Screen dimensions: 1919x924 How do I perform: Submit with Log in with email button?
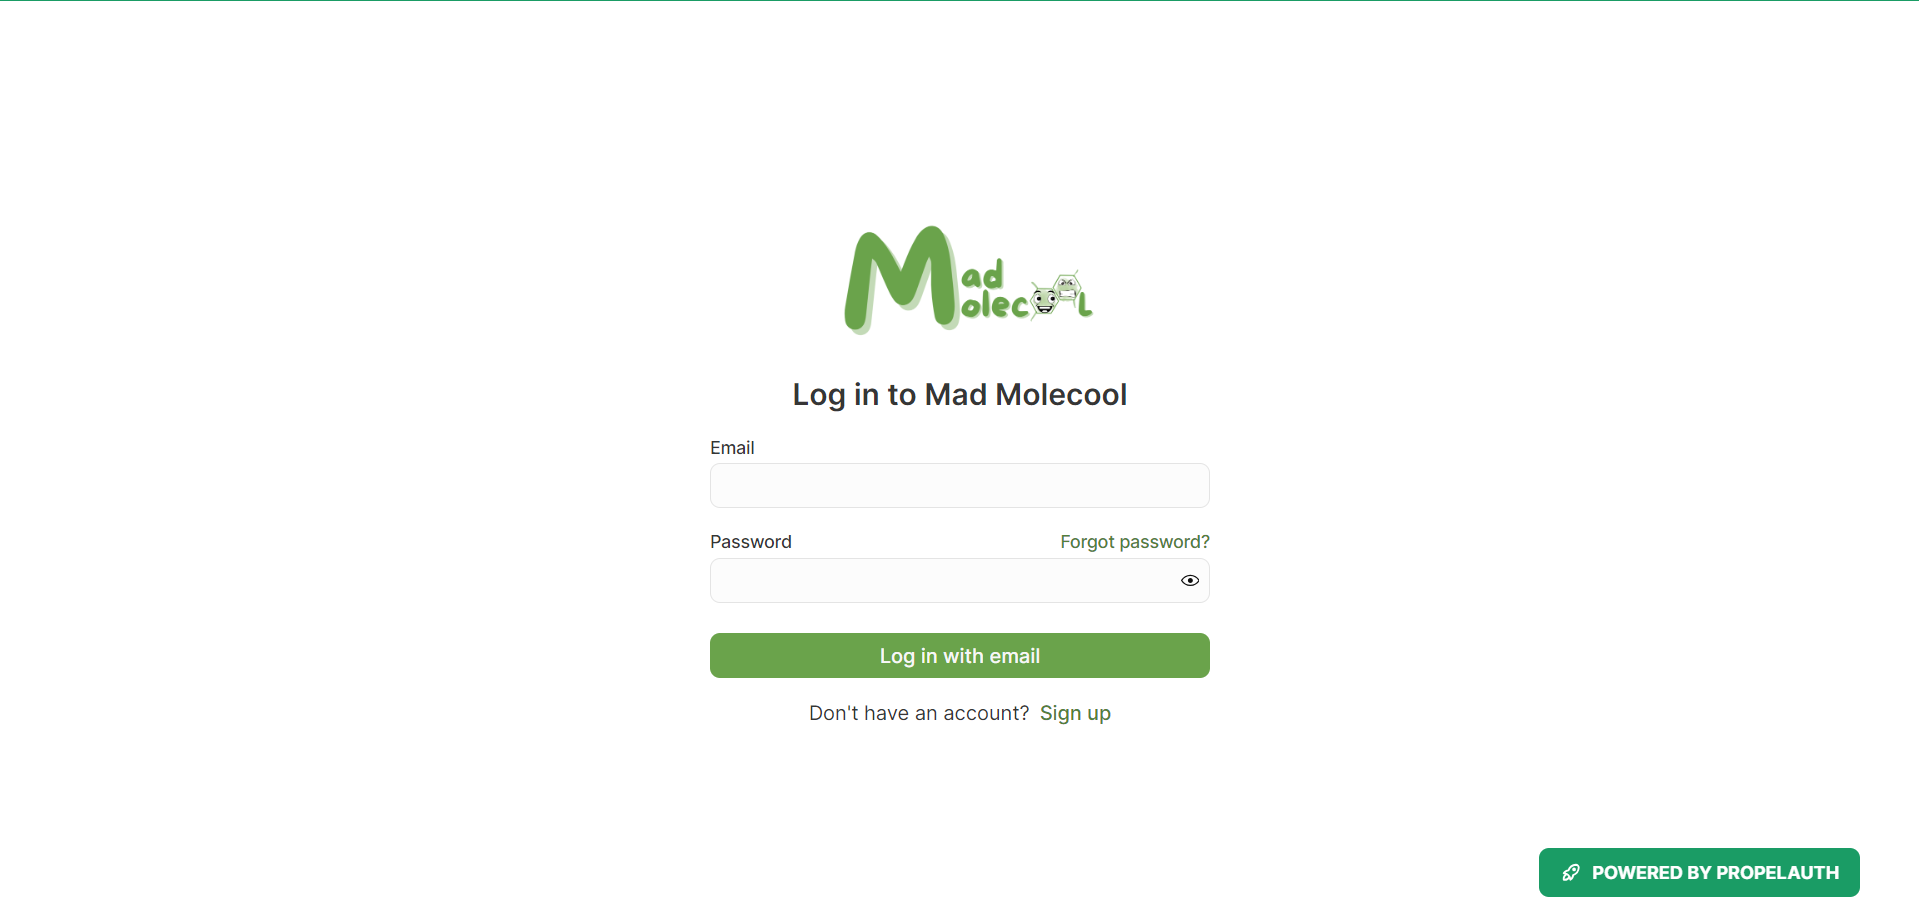[x=960, y=656]
